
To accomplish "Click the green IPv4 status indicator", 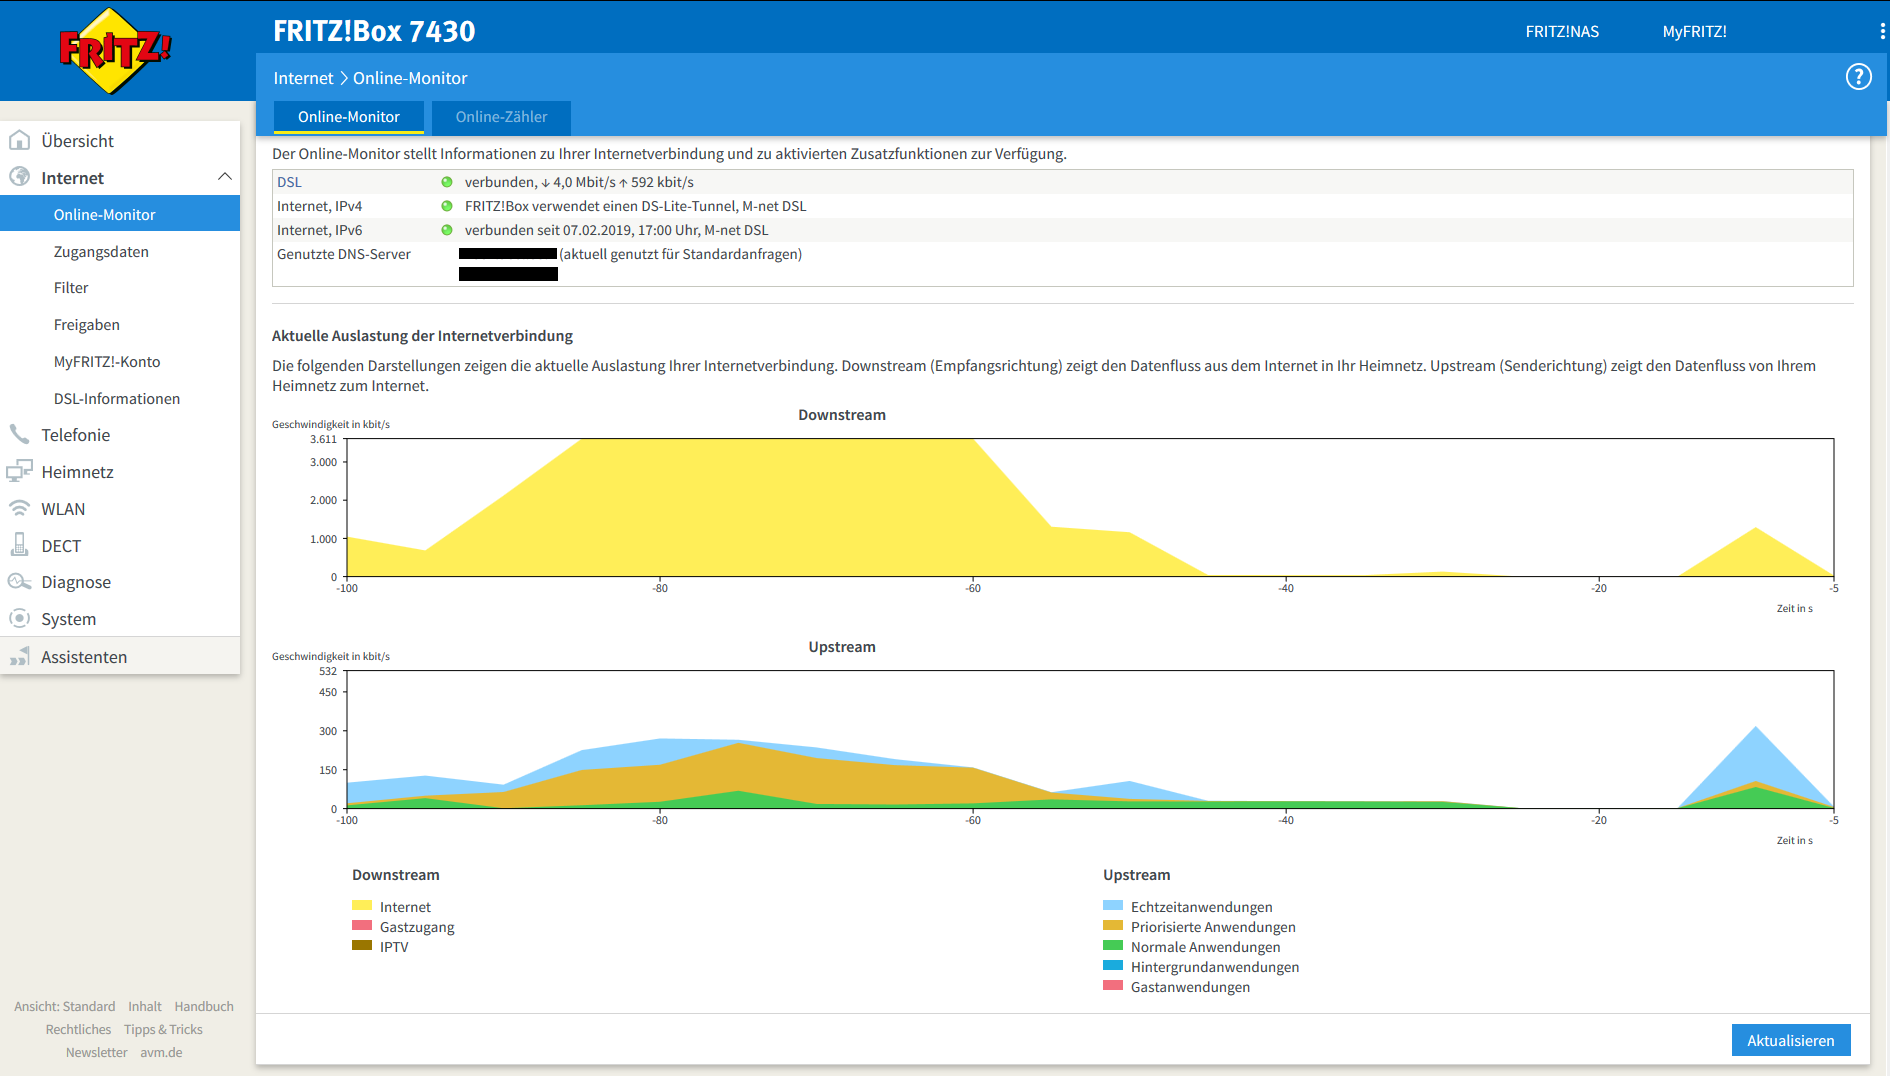I will [447, 206].
